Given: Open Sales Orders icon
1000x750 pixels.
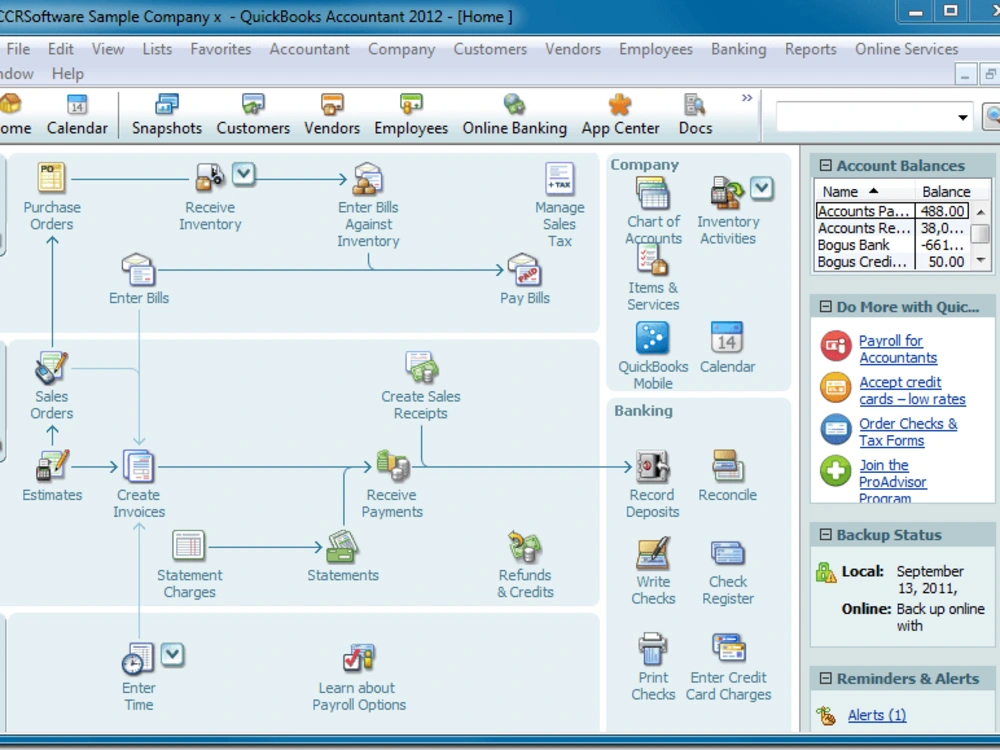Looking at the screenshot, I should [51, 367].
